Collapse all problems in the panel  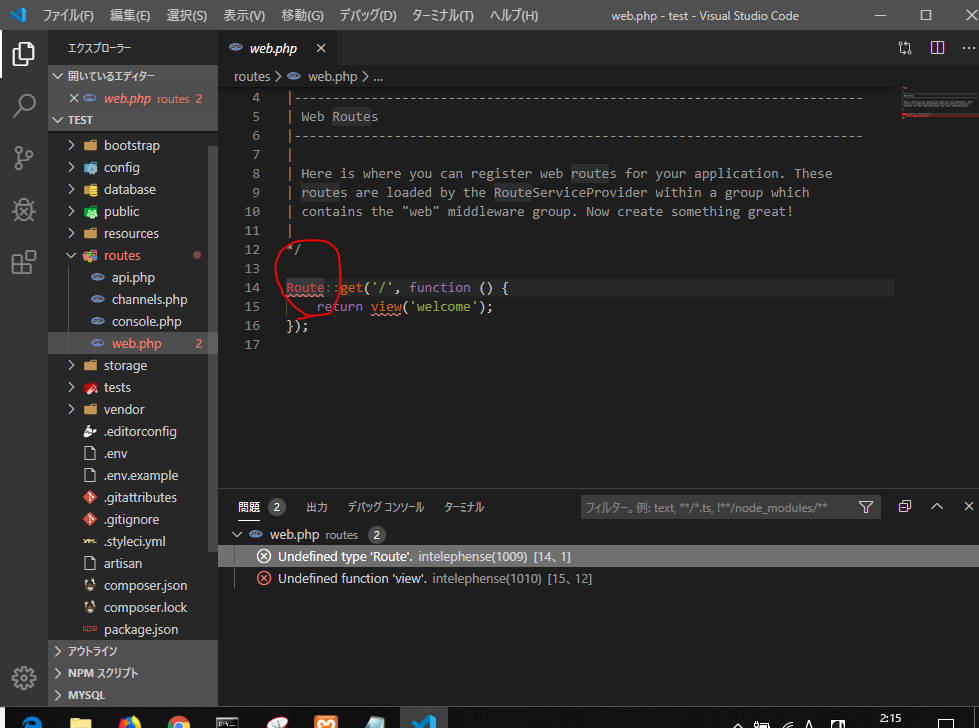coord(905,506)
